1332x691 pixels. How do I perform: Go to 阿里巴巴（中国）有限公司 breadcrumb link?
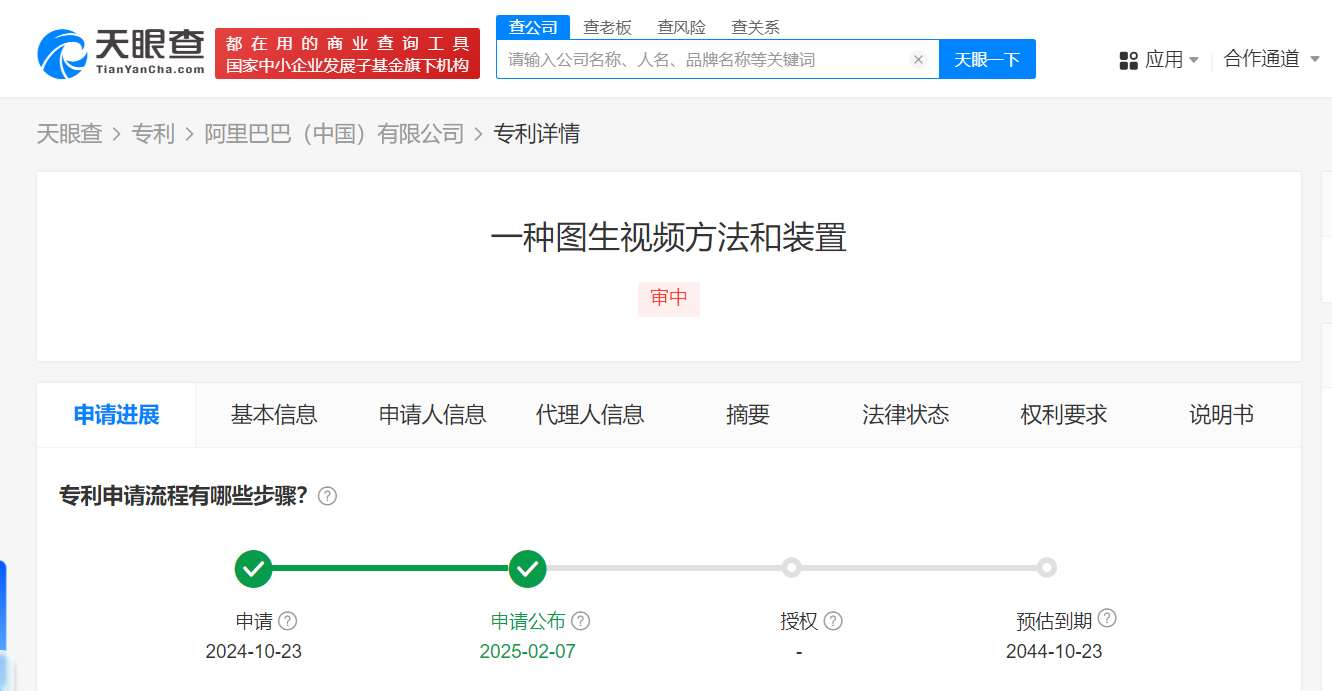pyautogui.click(x=334, y=134)
